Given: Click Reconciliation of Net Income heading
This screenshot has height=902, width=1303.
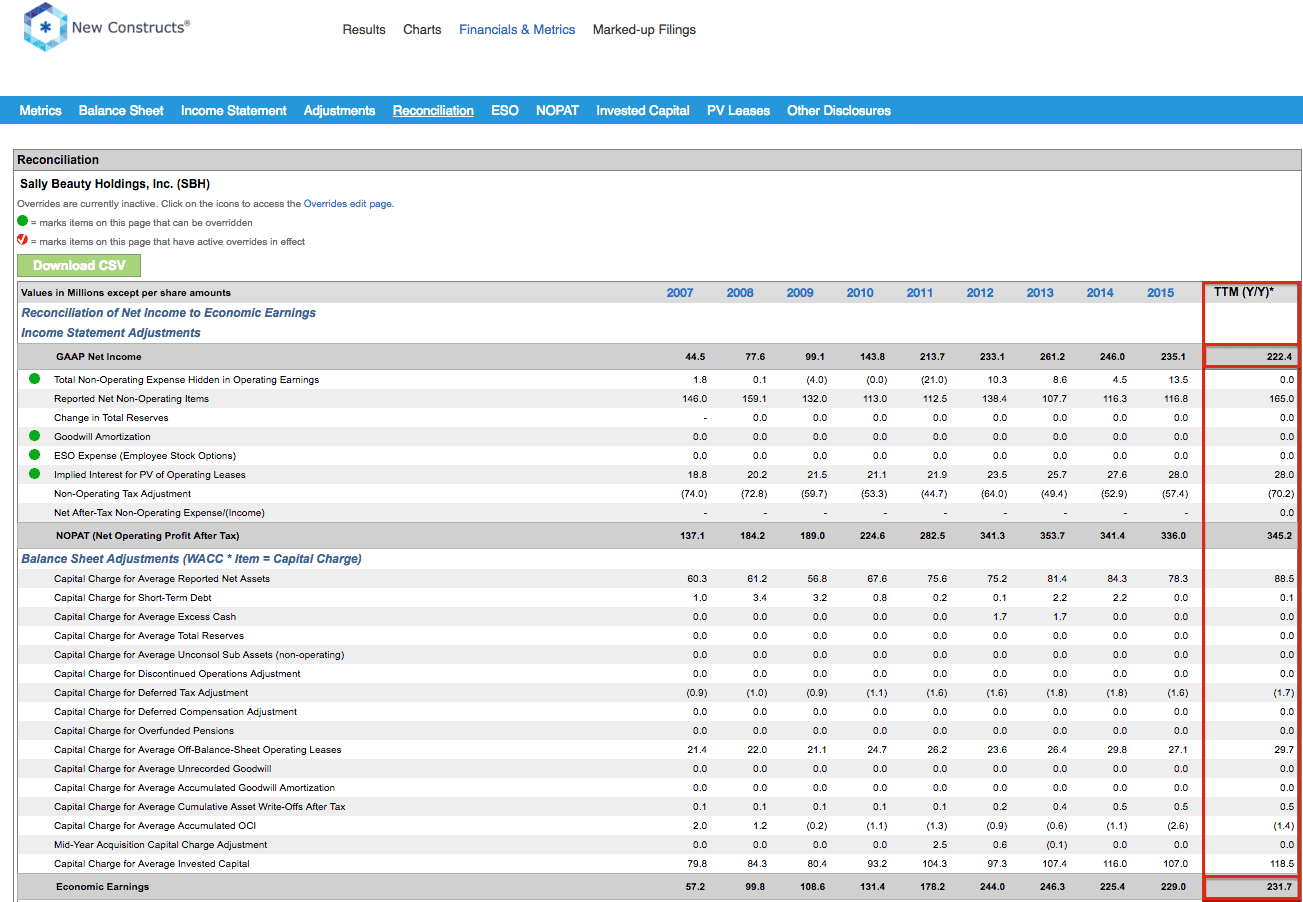Looking at the screenshot, I should [169, 313].
